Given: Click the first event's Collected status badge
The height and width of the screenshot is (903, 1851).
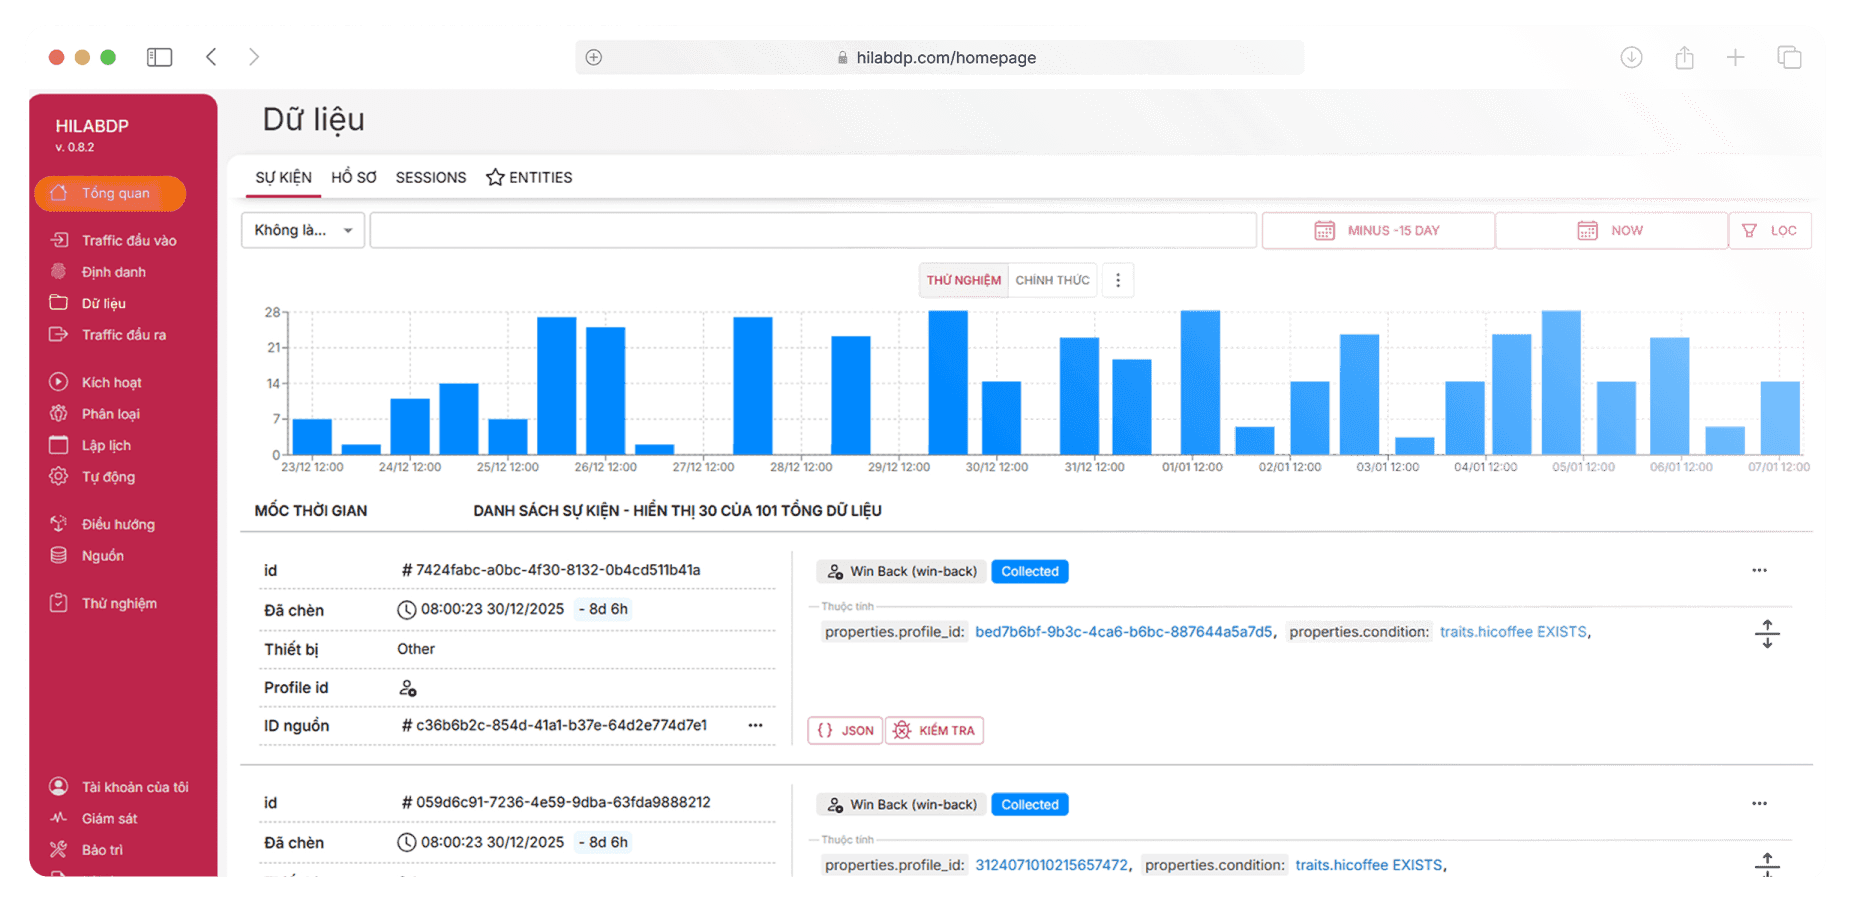Looking at the screenshot, I should coord(1030,571).
